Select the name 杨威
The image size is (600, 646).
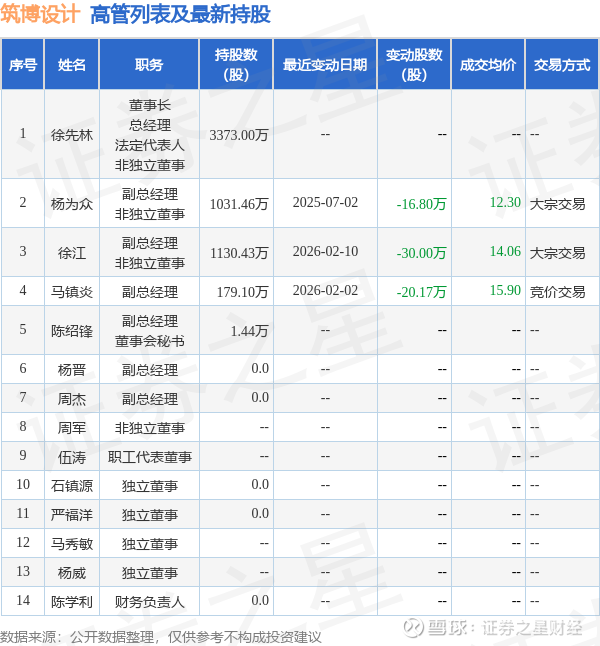[72, 573]
